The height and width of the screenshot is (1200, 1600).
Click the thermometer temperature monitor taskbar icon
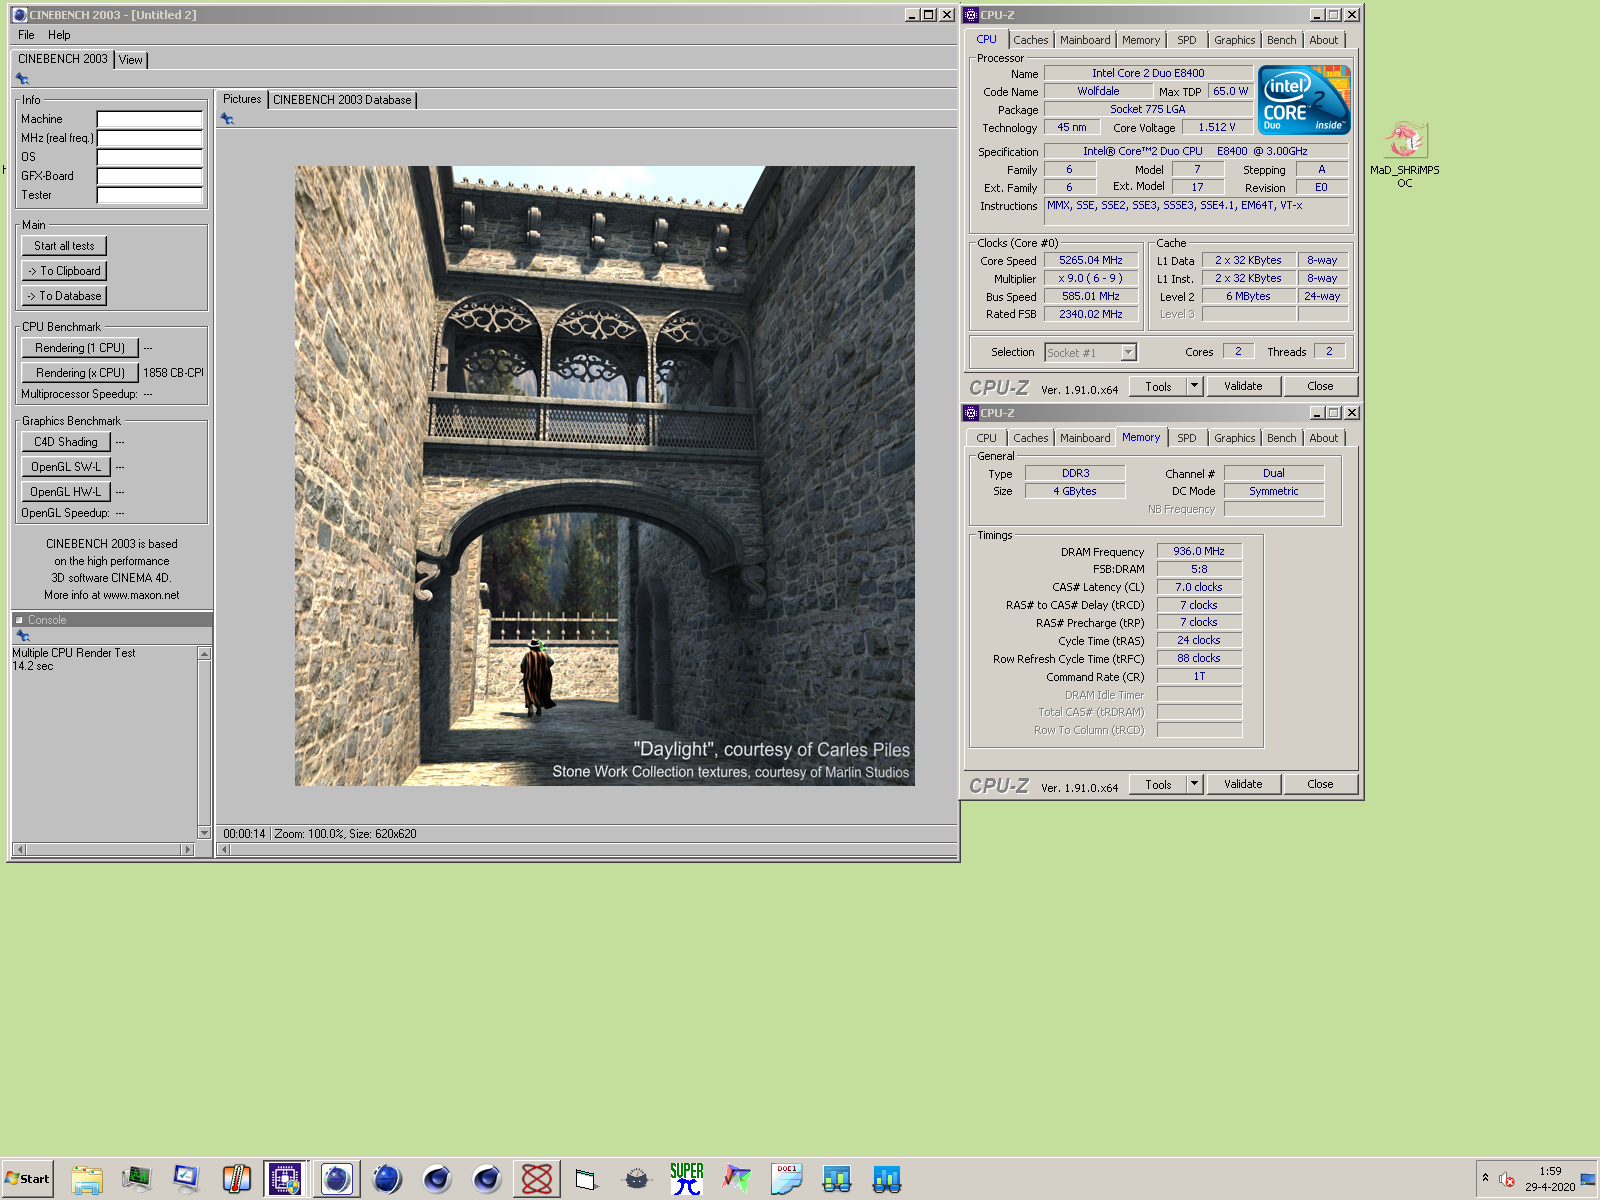coord(237,1179)
